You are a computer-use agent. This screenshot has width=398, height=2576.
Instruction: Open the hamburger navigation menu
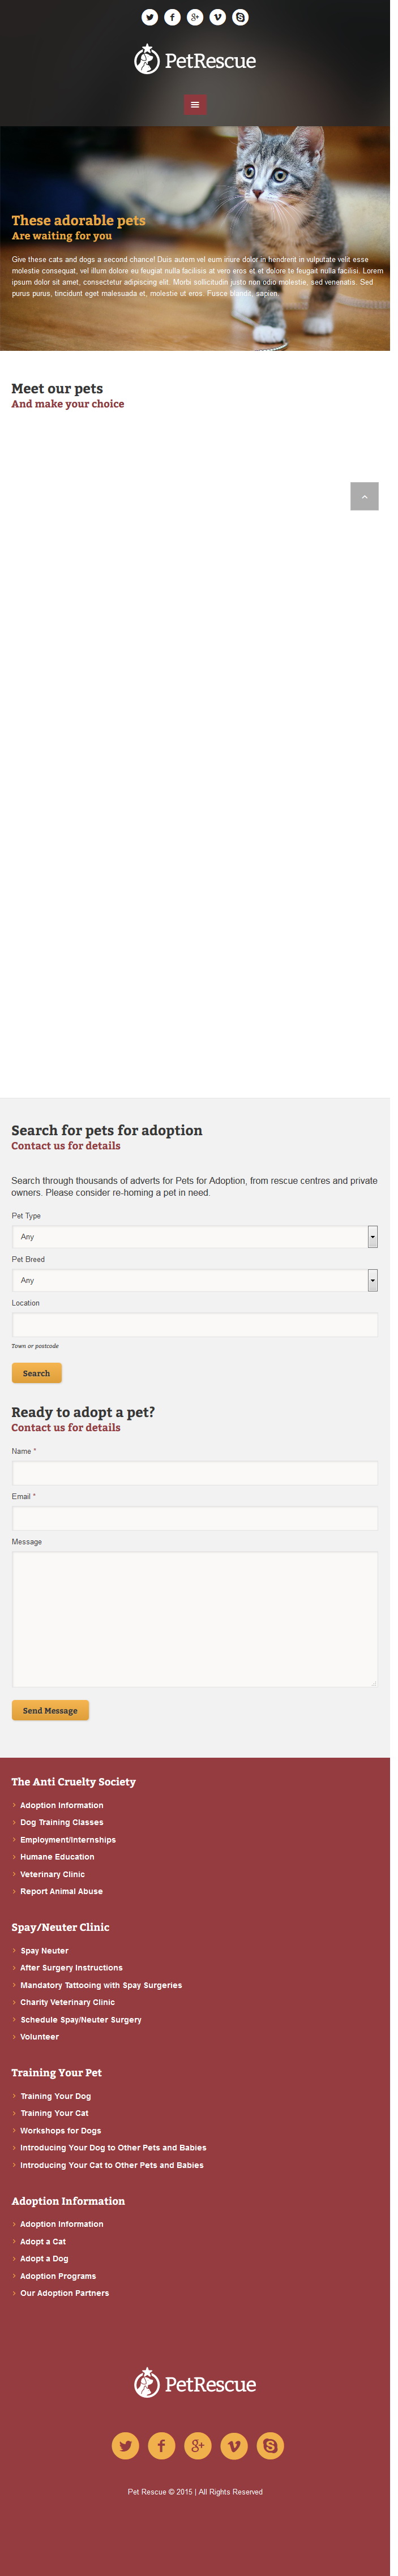coord(195,104)
